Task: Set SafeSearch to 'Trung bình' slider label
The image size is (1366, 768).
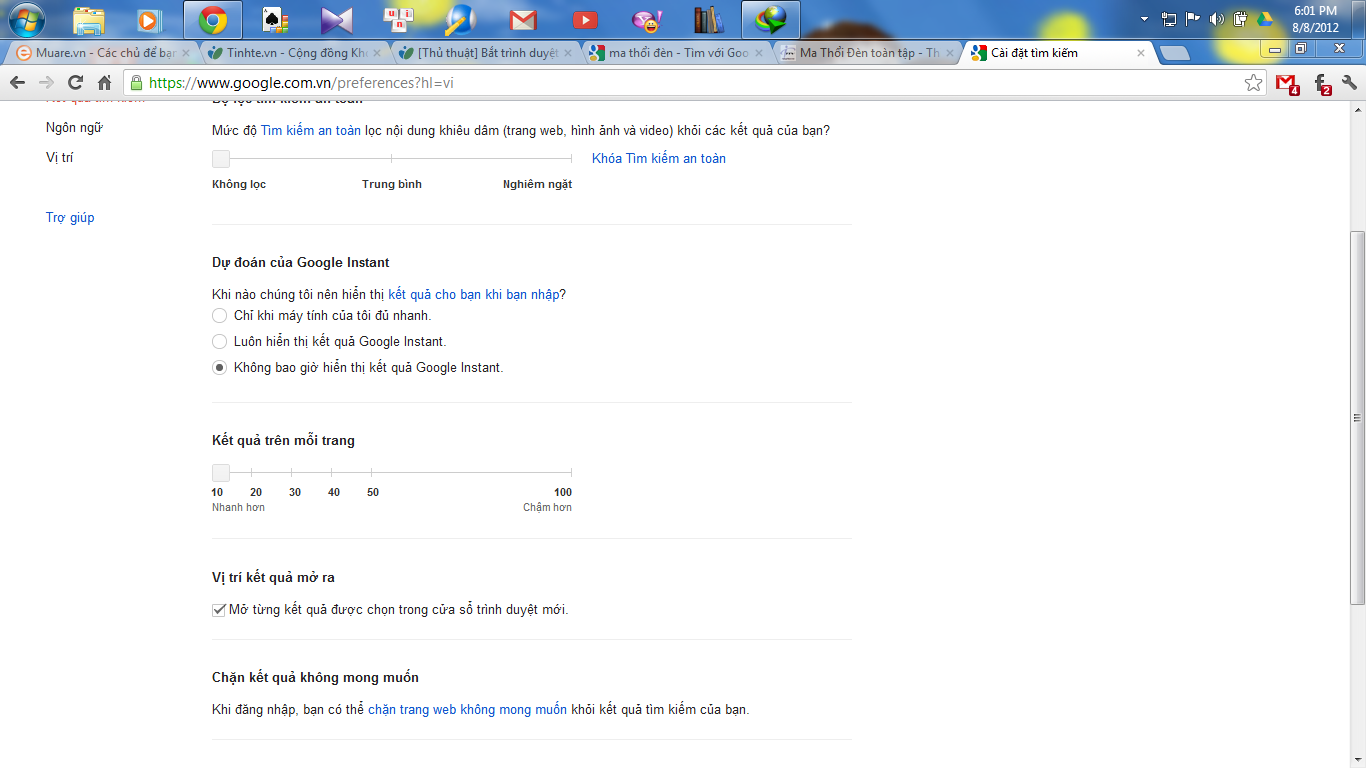Action: coord(392,184)
